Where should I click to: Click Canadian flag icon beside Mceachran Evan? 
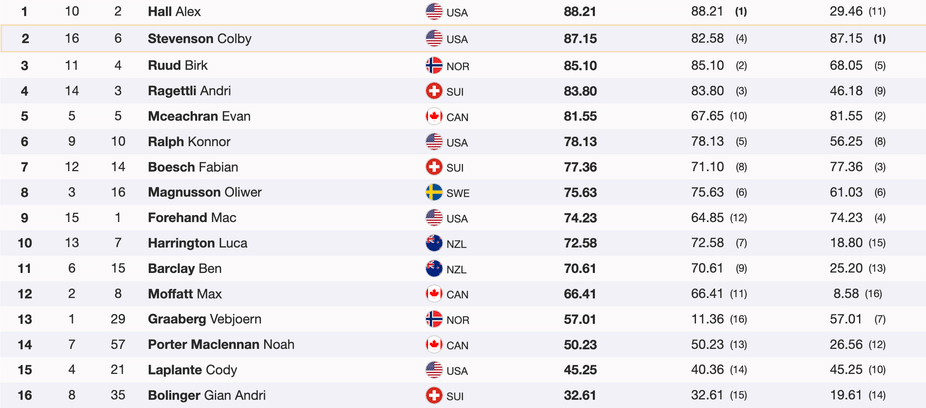point(434,116)
